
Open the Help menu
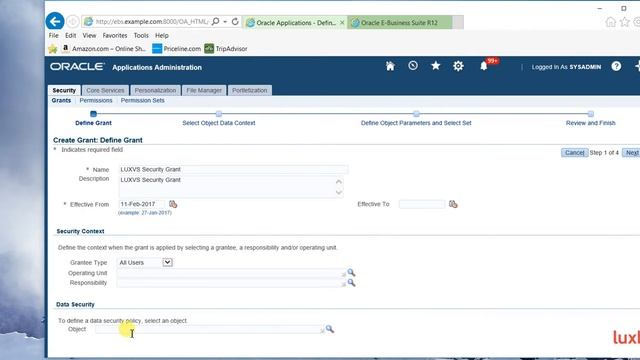click(162, 36)
